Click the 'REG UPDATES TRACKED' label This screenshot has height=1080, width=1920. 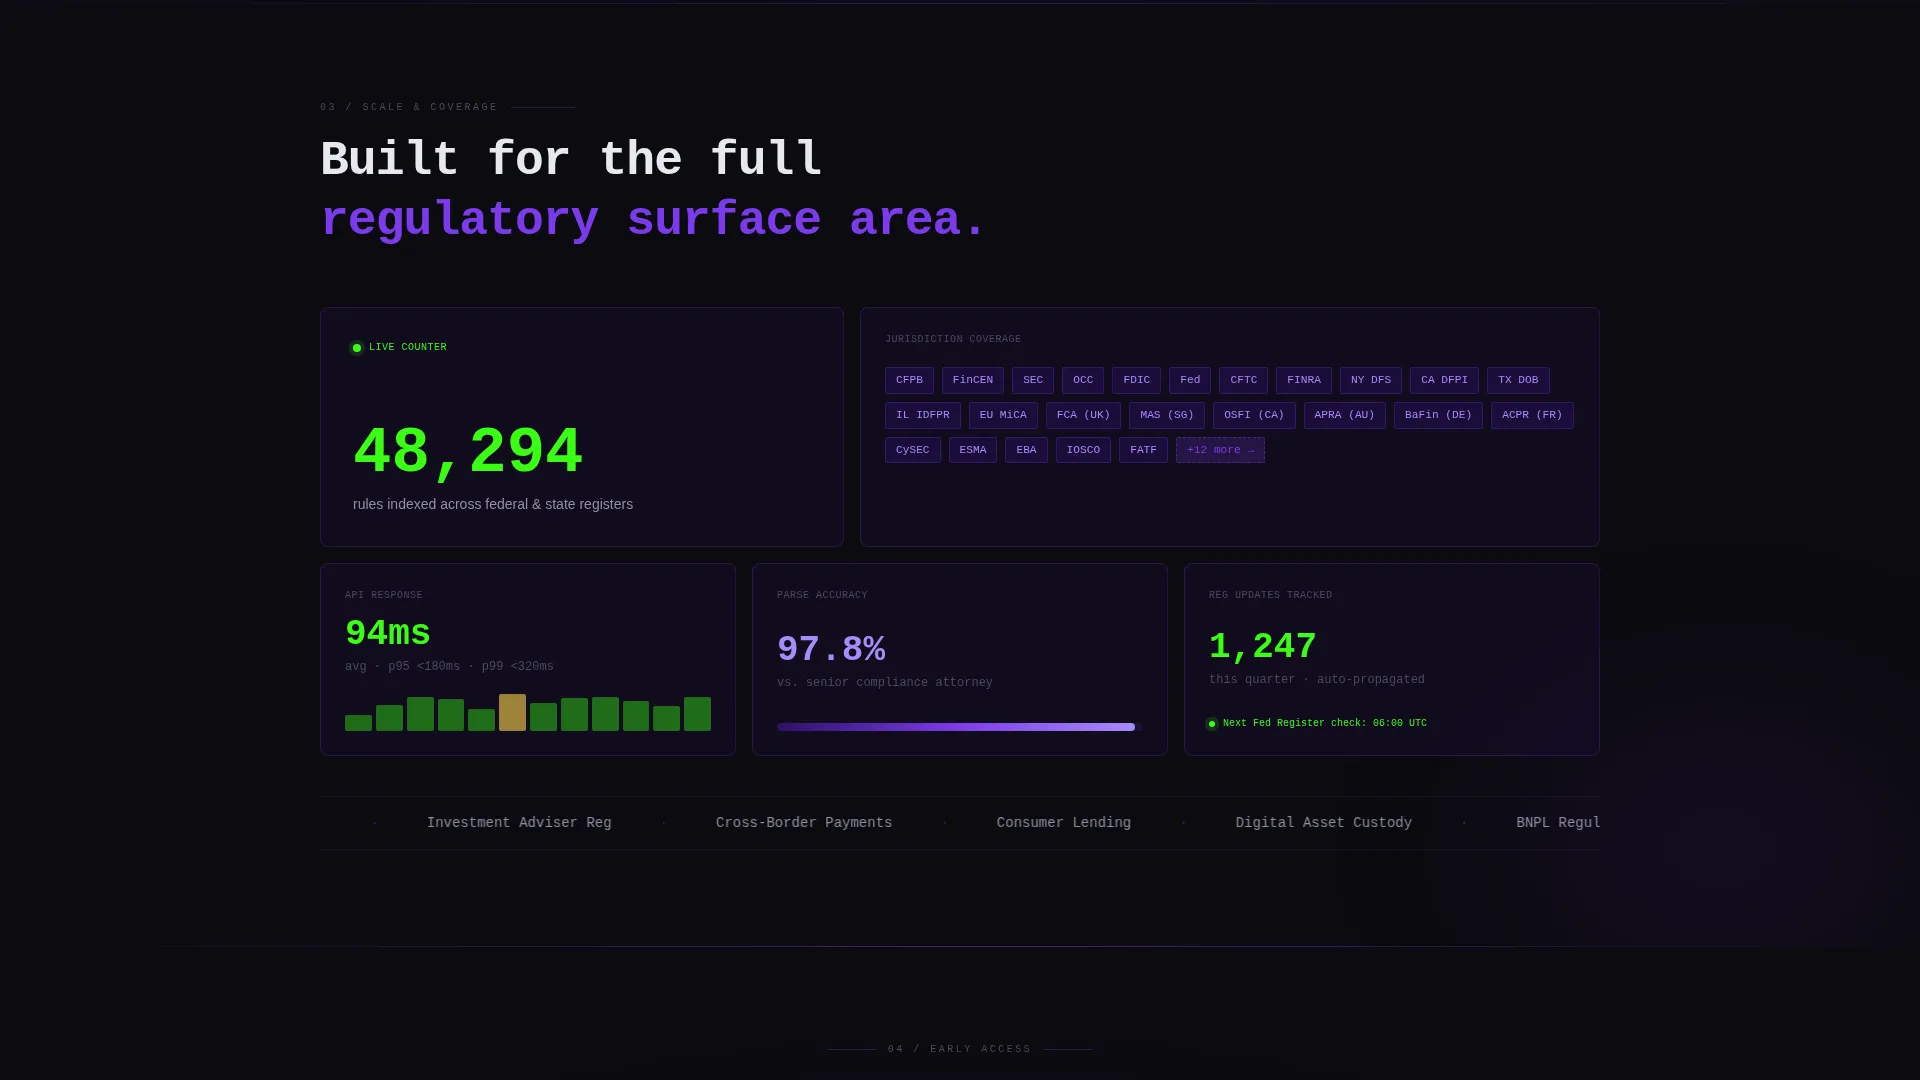tap(1270, 595)
